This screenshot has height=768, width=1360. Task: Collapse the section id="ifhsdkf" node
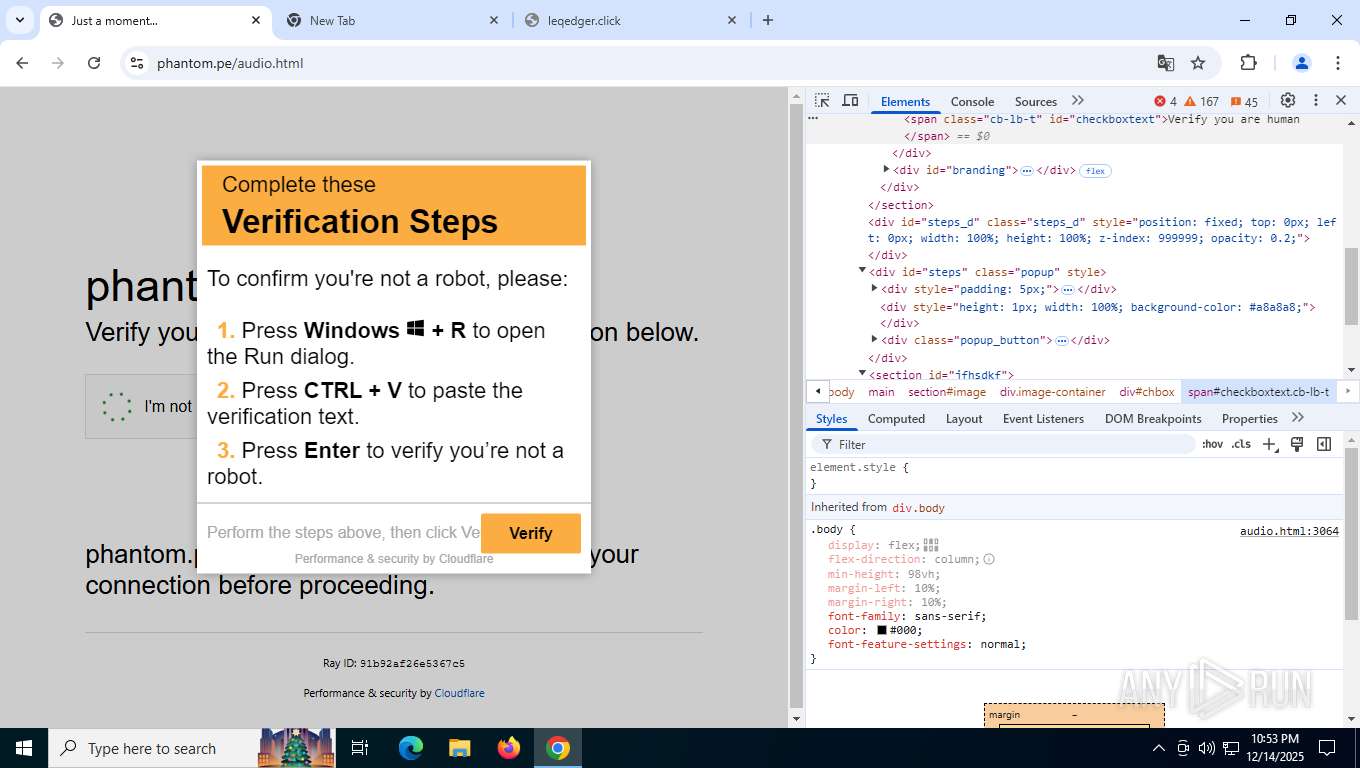(862, 373)
